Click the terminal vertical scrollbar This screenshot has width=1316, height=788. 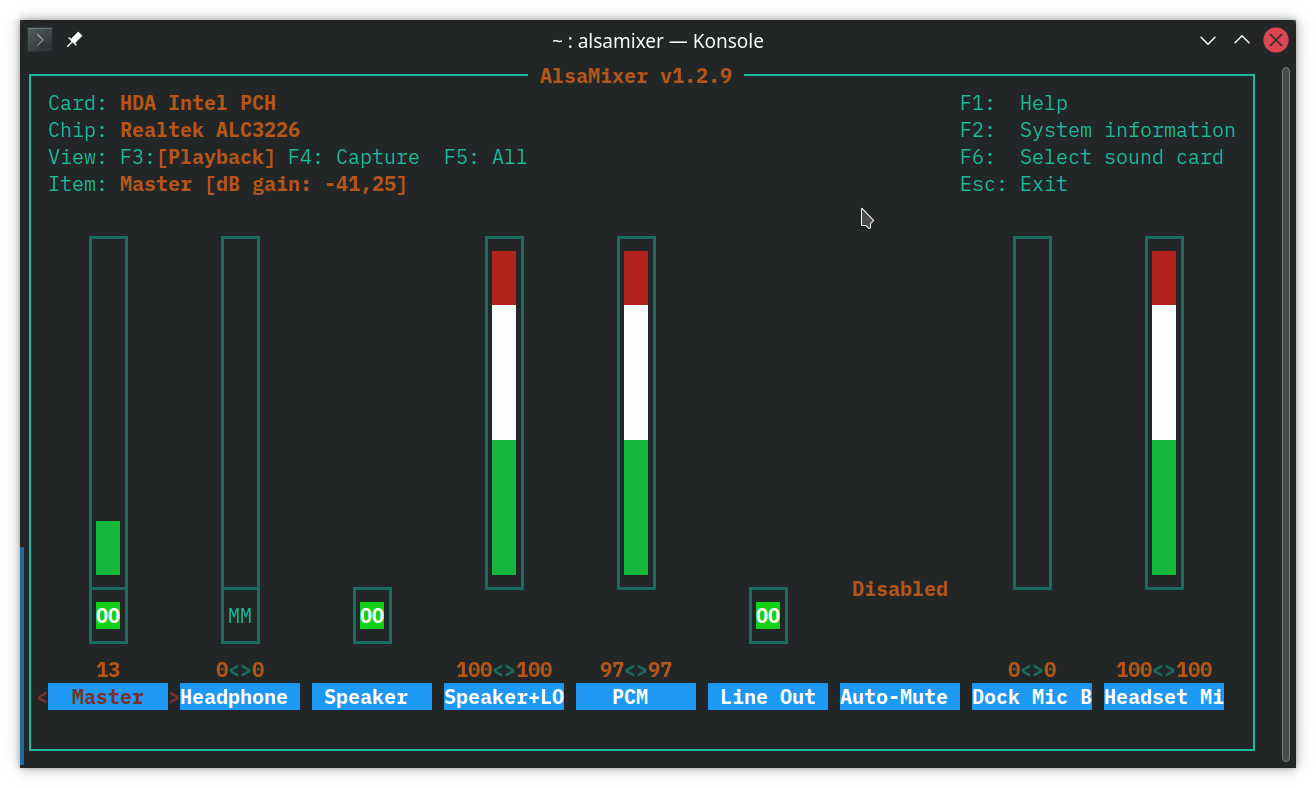(x=1286, y=412)
